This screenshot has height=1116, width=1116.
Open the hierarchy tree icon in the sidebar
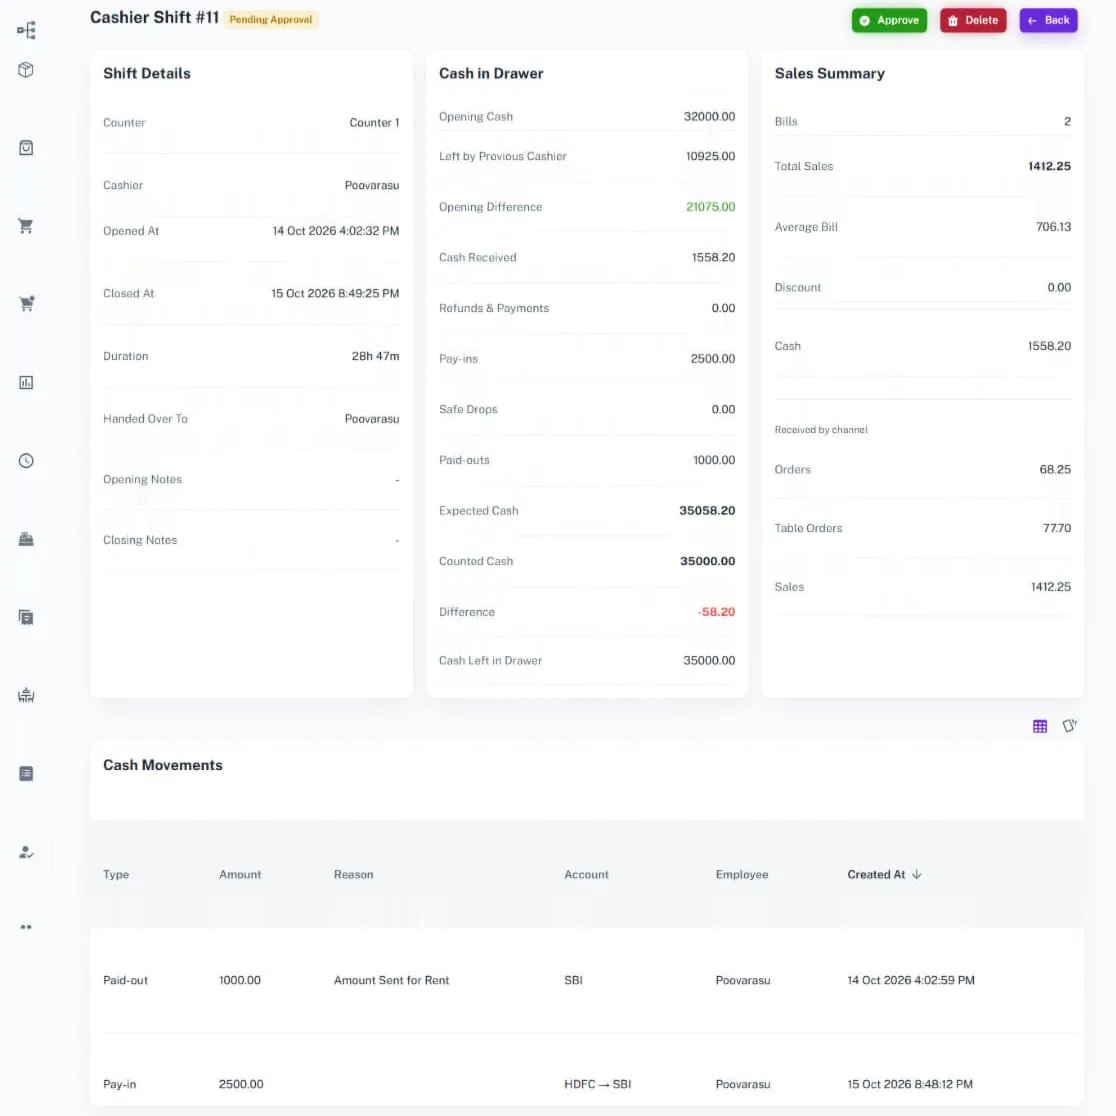pyautogui.click(x=26, y=30)
